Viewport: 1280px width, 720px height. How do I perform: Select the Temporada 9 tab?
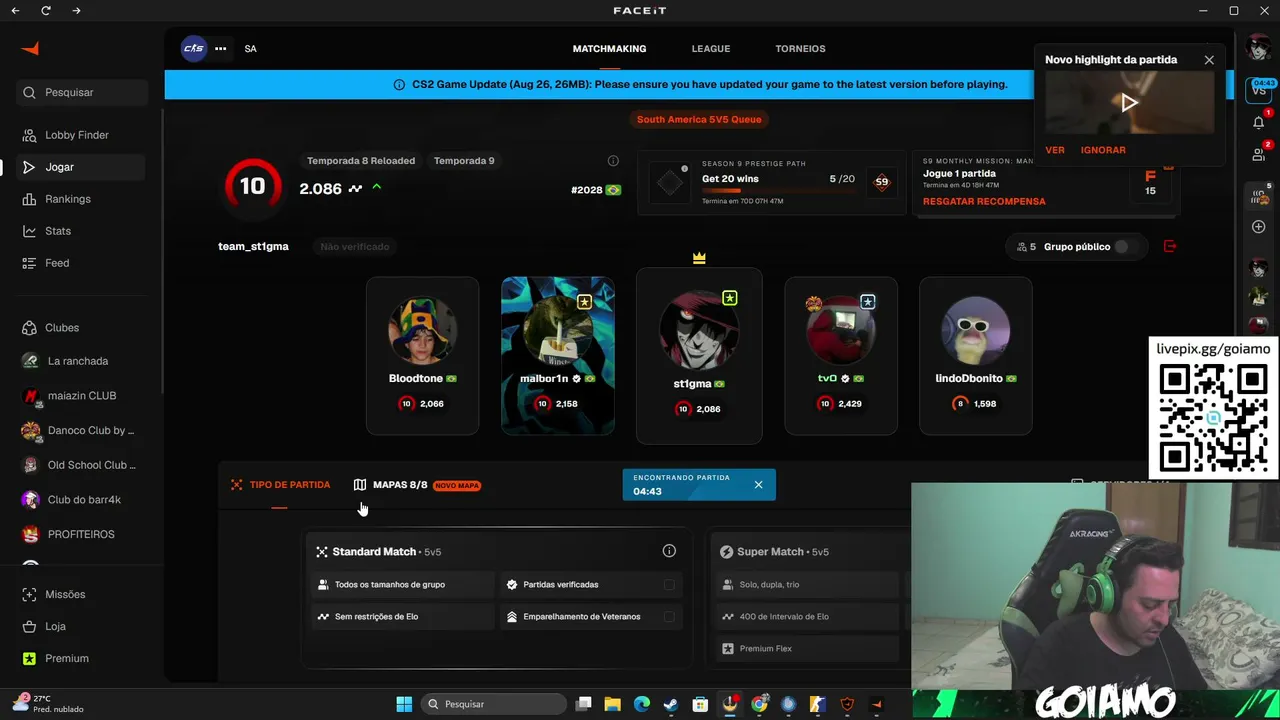click(464, 161)
